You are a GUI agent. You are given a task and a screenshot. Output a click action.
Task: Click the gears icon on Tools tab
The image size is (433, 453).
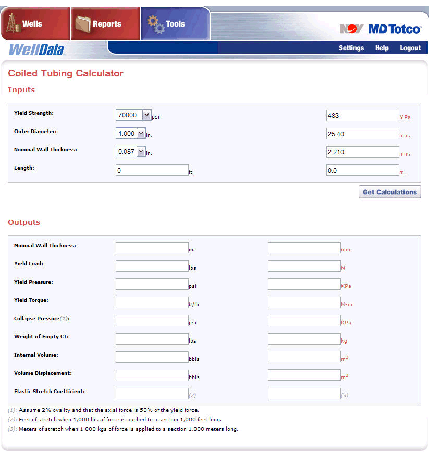pyautogui.click(x=156, y=24)
